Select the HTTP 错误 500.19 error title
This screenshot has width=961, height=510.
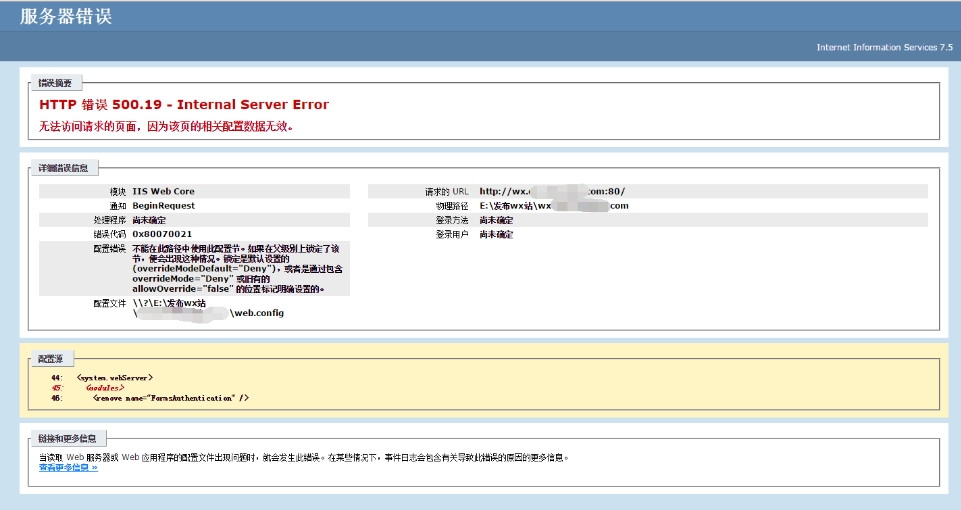click(184, 104)
